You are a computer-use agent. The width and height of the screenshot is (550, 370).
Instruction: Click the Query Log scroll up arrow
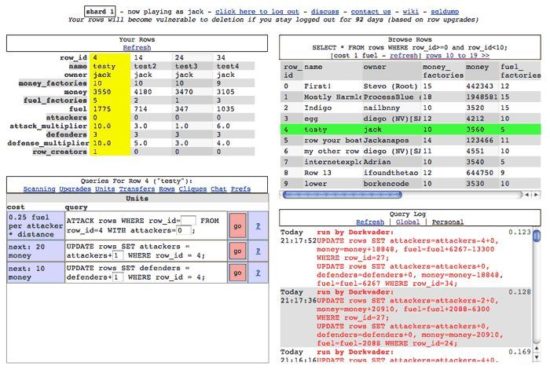[x=536, y=349]
